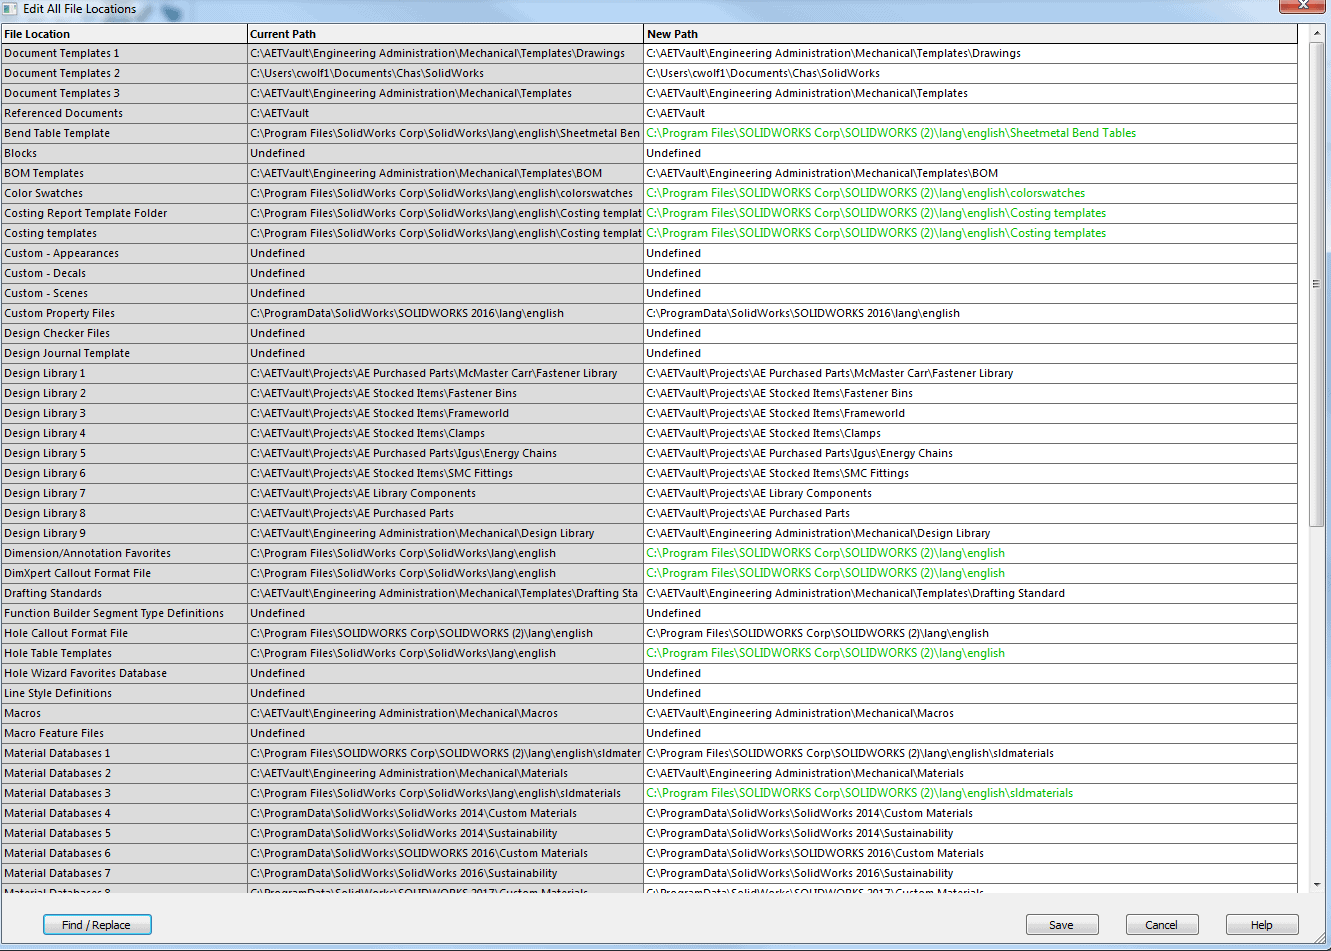Click the window icon in the title bar
Image resolution: width=1331 pixels, height=951 pixels.
pyautogui.click(x=10, y=8)
